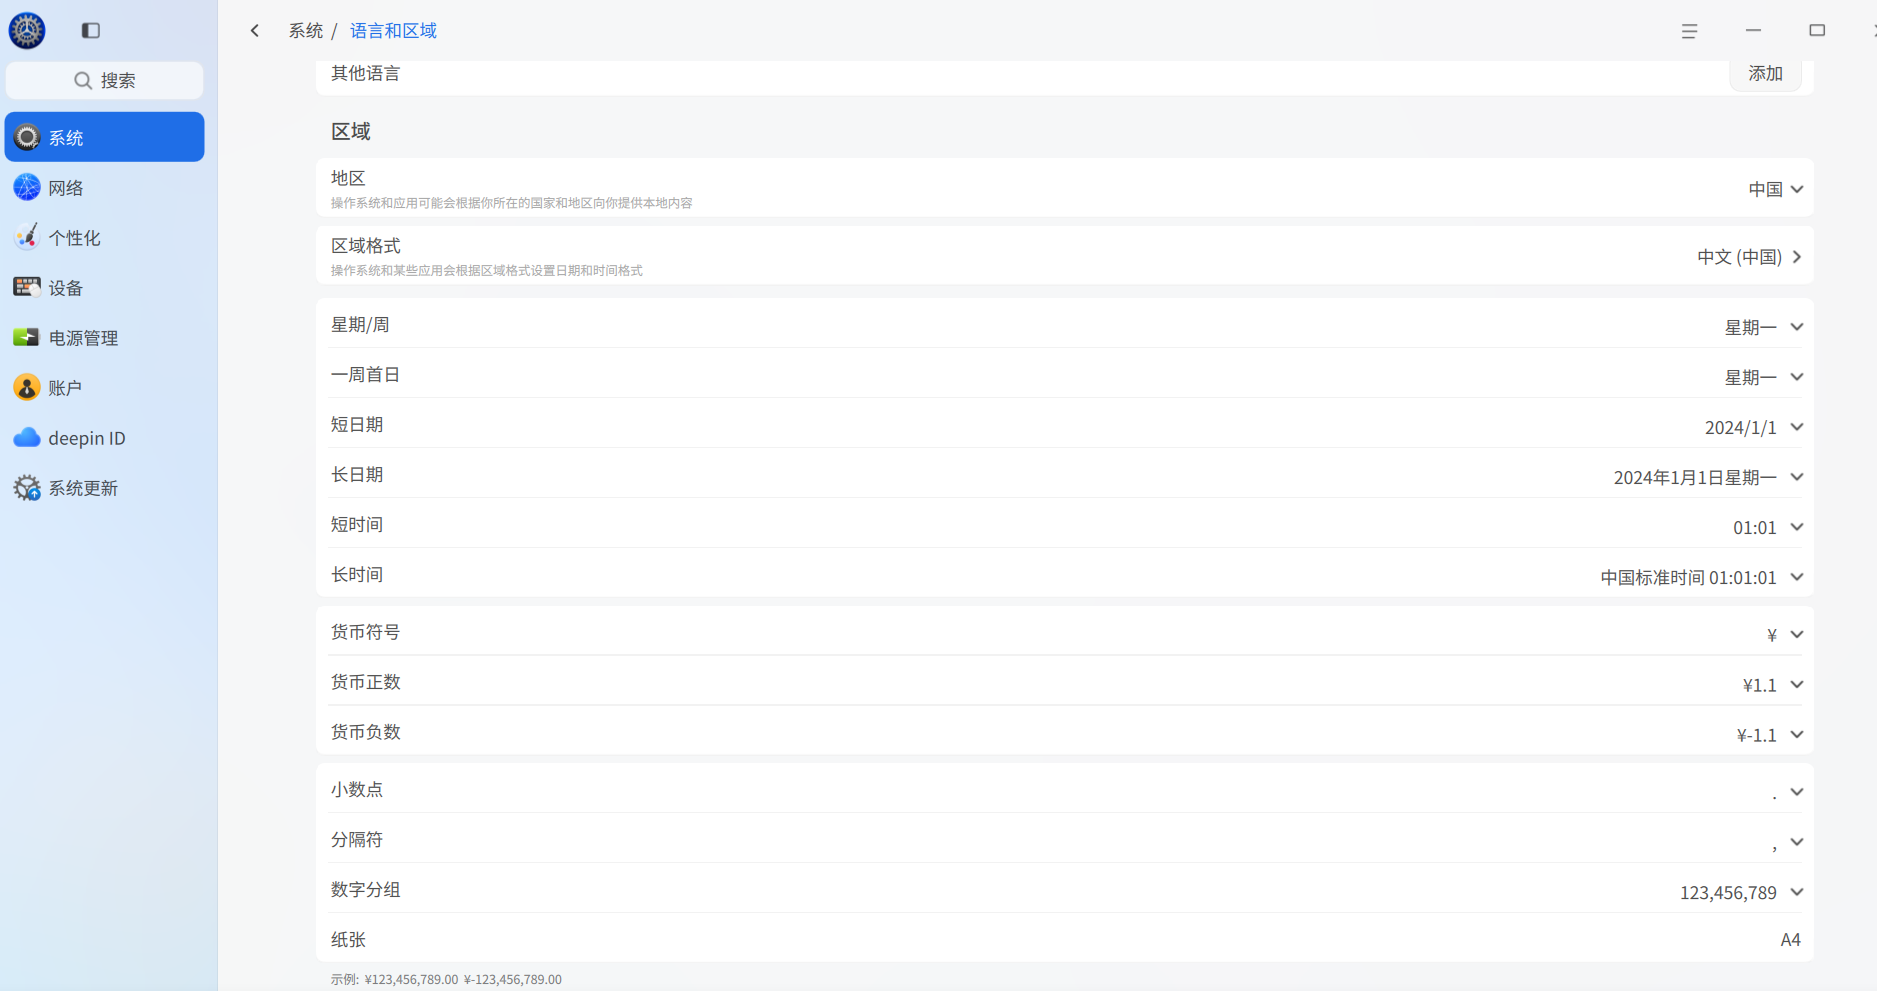Go back with the arrow icon

point(255,31)
